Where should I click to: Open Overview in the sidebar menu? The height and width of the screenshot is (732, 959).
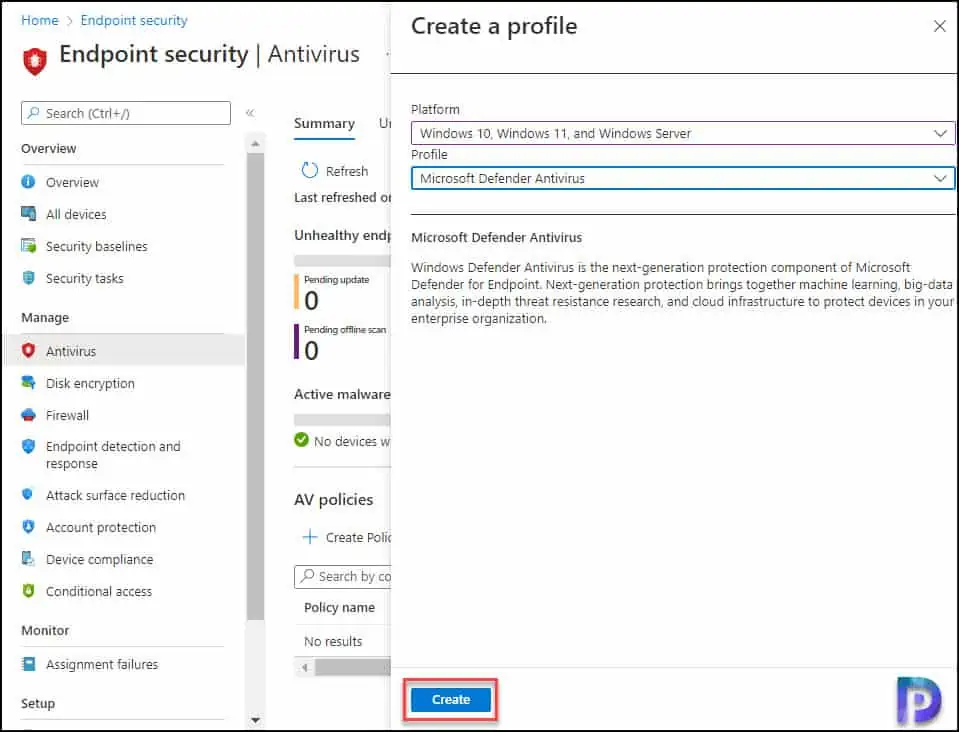click(x=72, y=182)
